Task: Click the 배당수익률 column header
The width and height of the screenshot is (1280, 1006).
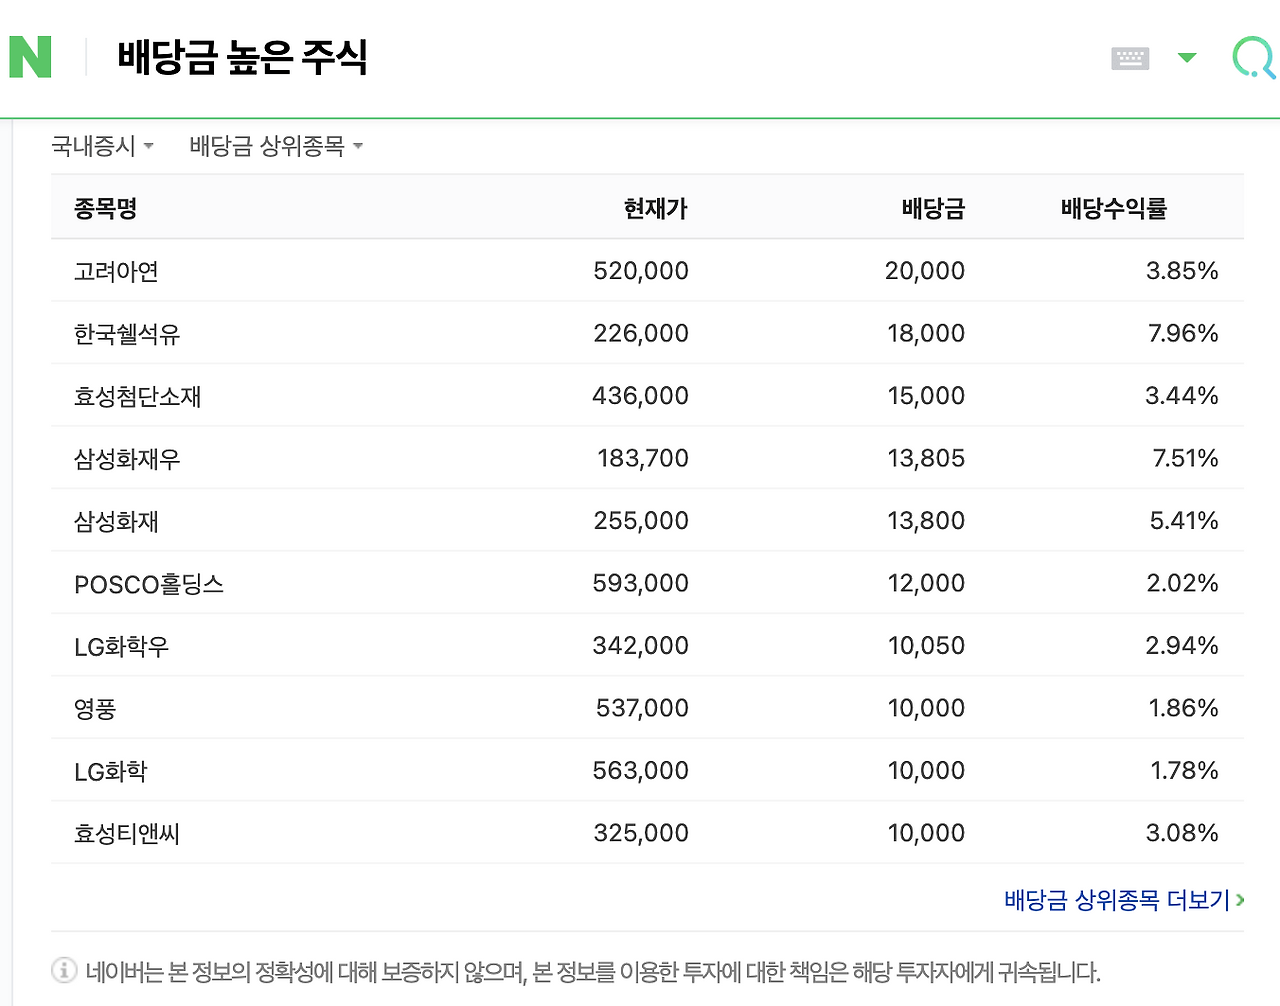Action: (x=1114, y=208)
